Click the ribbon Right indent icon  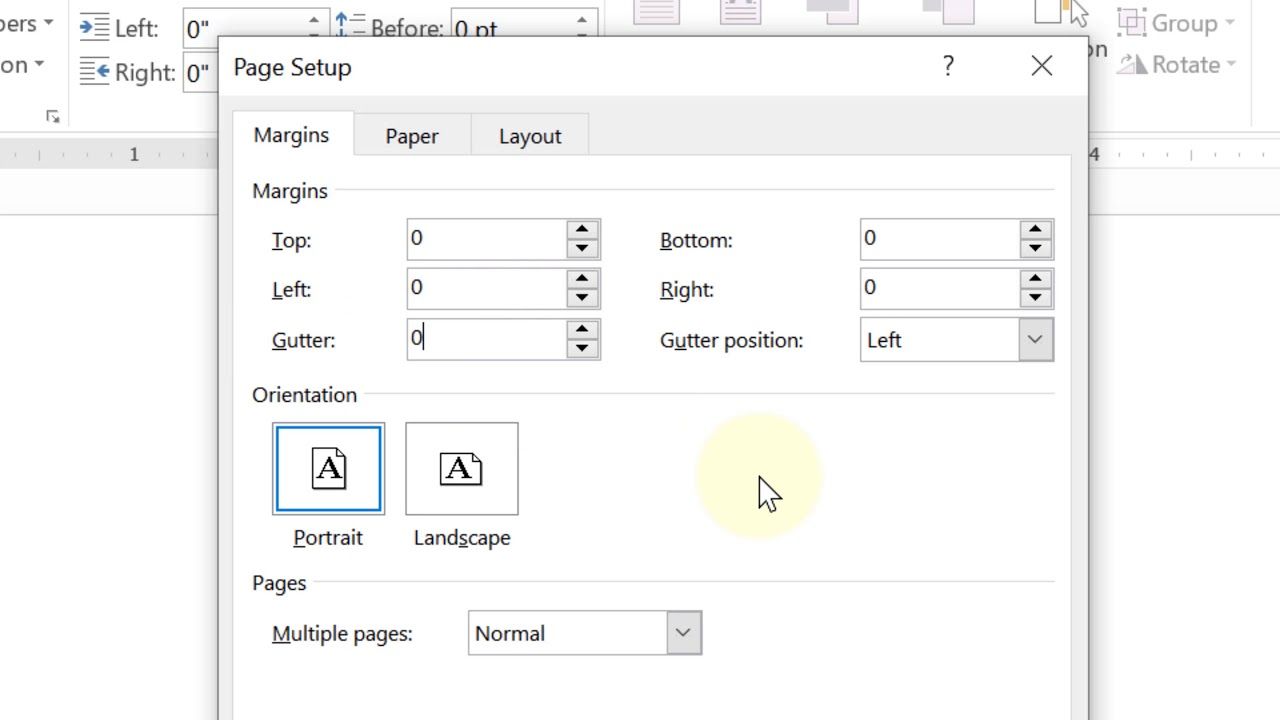point(95,71)
